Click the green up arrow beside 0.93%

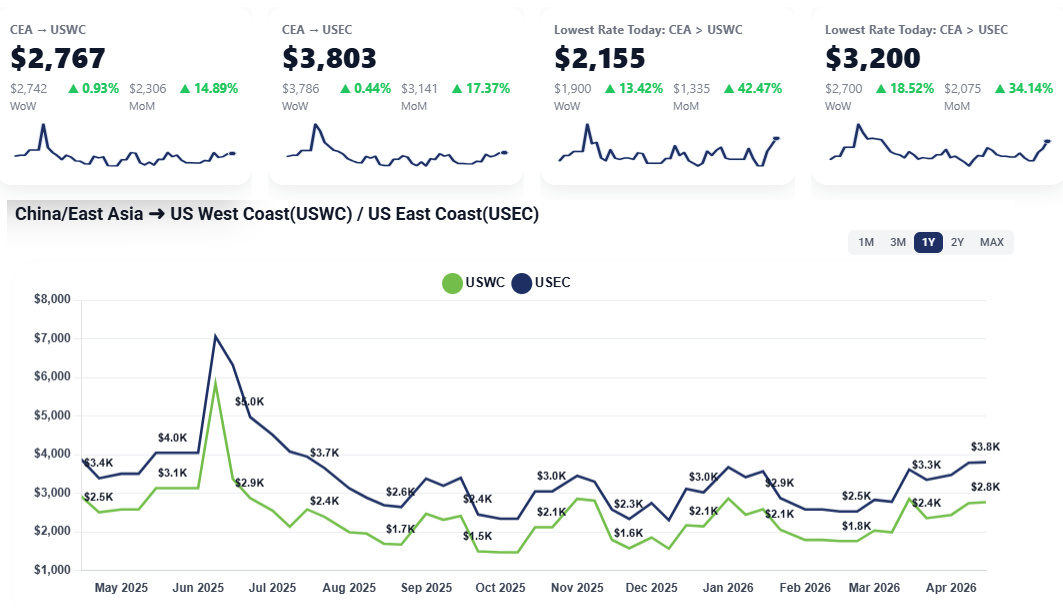coord(73,89)
